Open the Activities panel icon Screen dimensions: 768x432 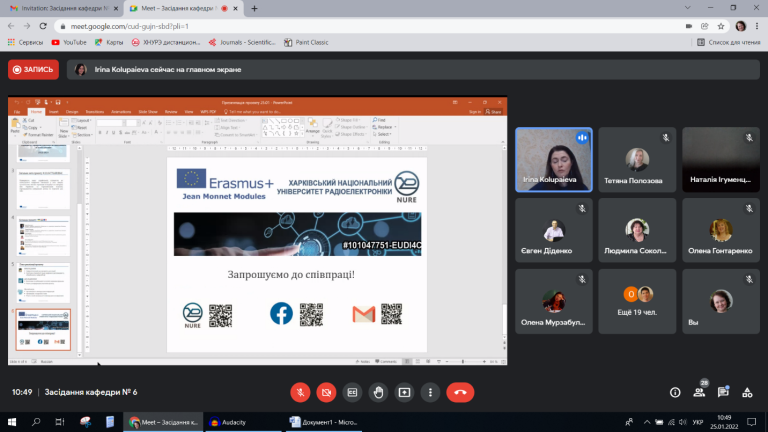click(747, 392)
